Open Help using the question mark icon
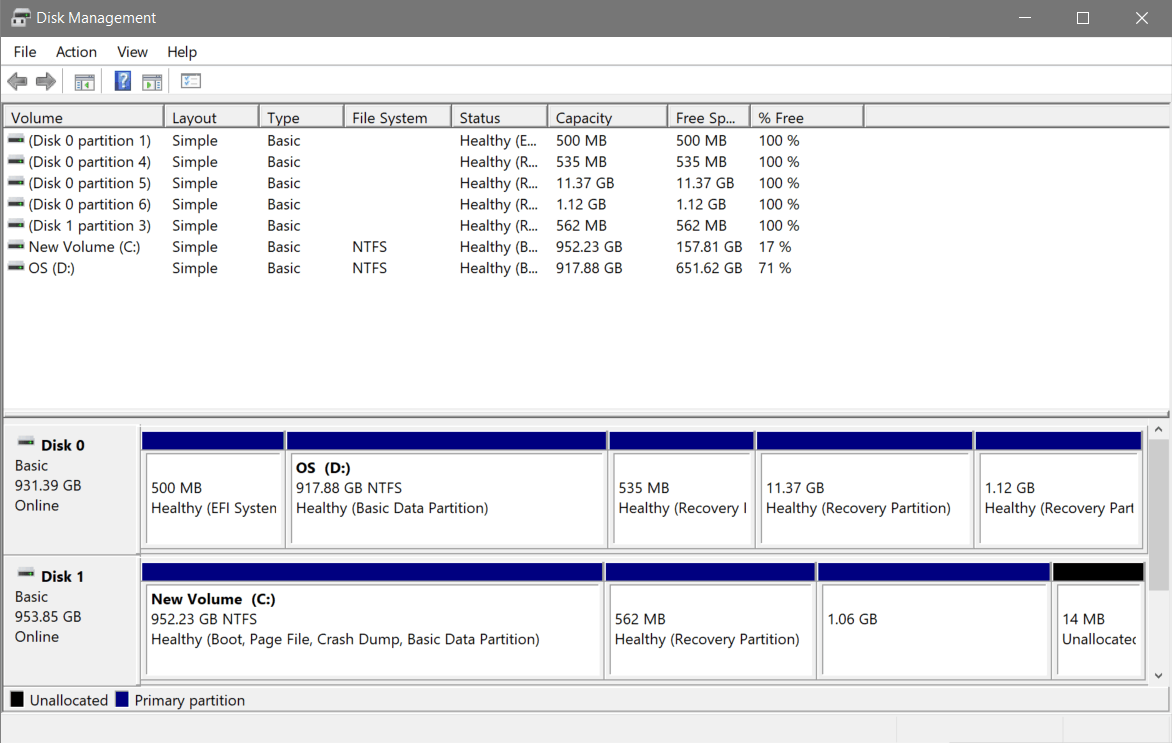 pyautogui.click(x=122, y=80)
